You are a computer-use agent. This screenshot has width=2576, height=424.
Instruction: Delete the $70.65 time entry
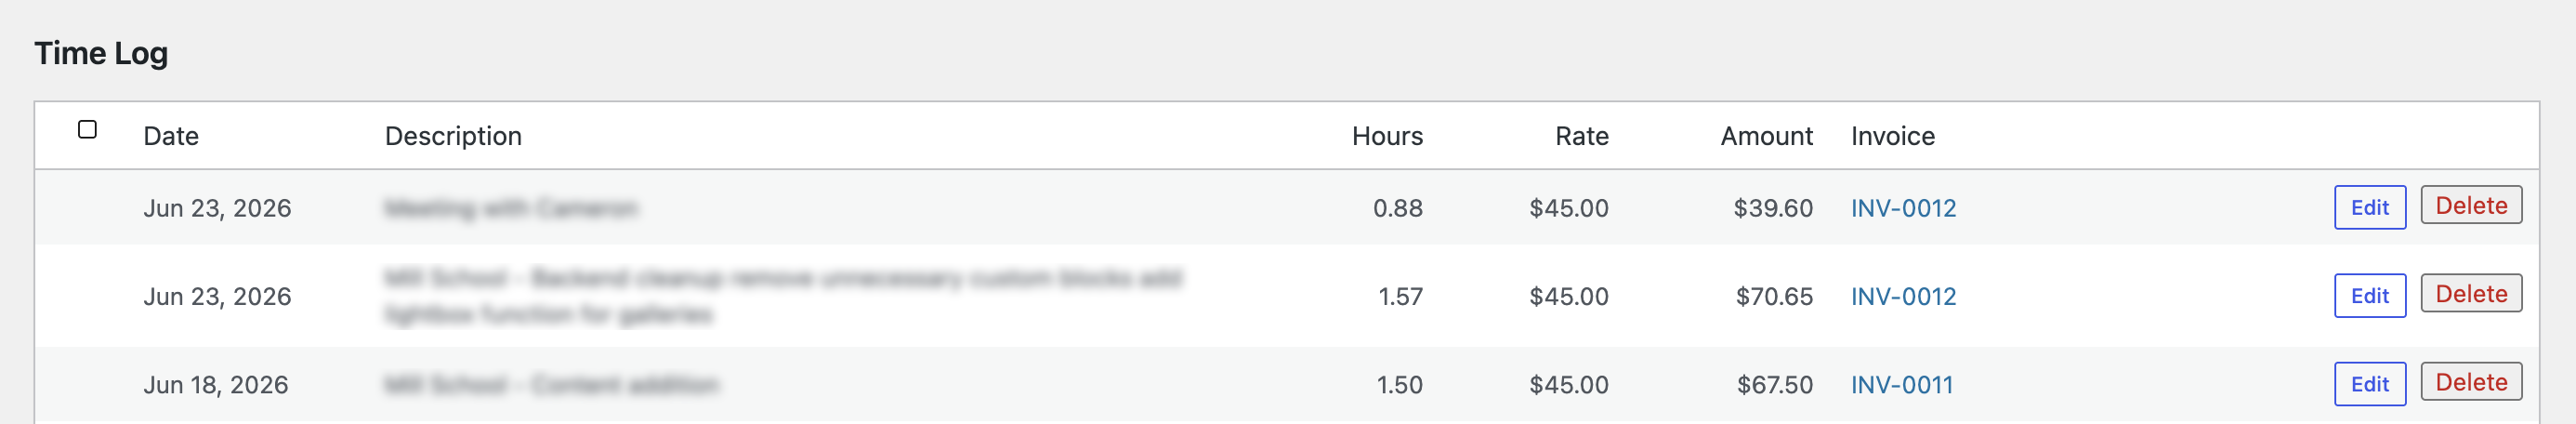coord(2470,293)
